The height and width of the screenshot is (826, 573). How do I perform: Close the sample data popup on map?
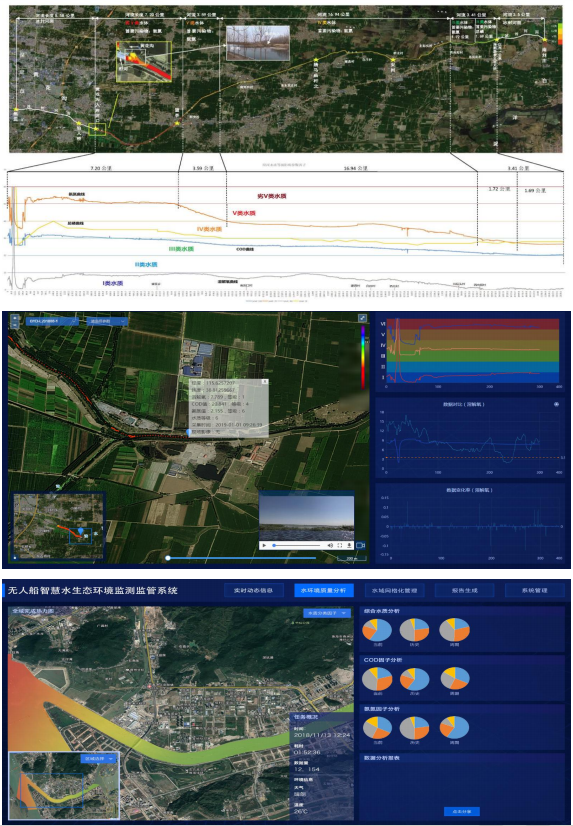(x=265, y=381)
